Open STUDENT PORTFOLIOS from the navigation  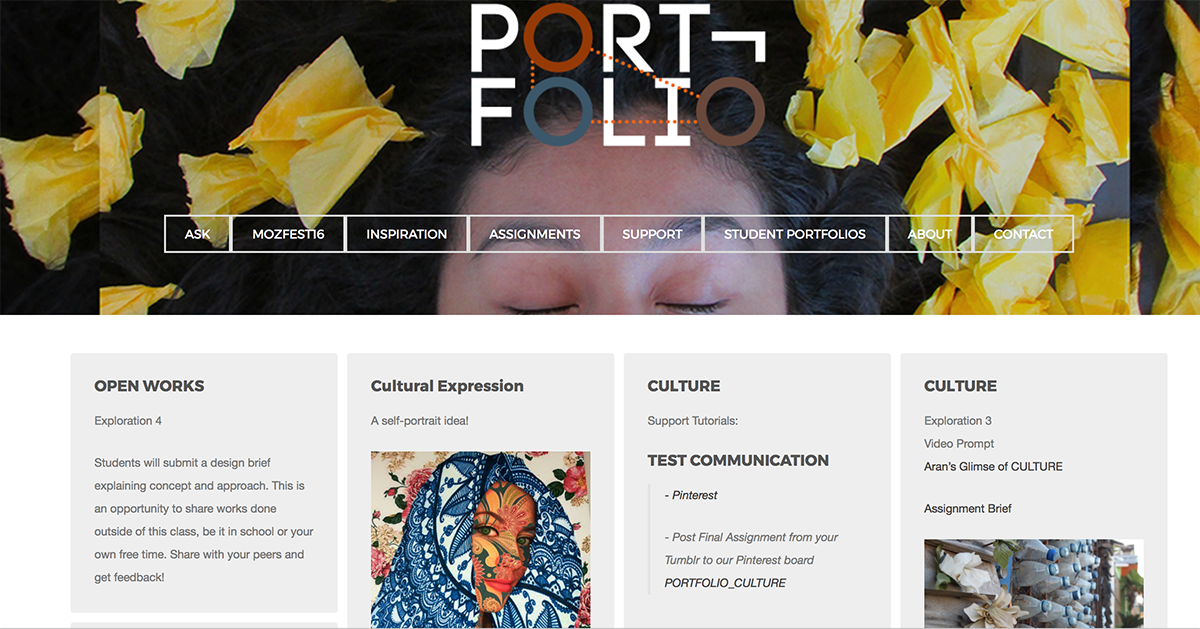pyautogui.click(x=795, y=234)
